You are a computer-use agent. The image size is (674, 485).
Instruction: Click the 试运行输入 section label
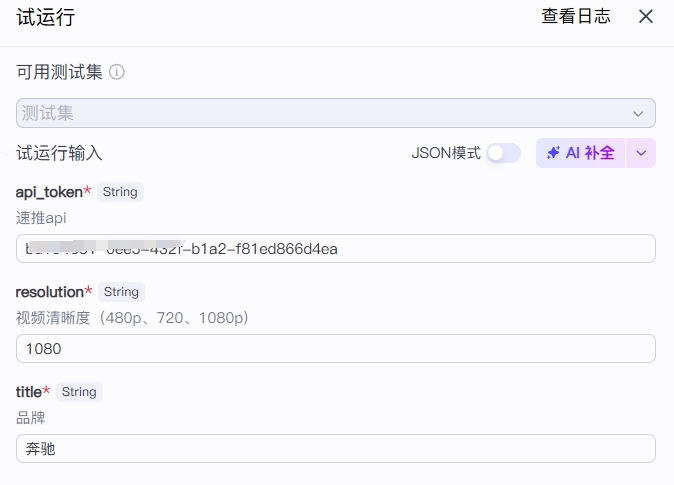click(x=59, y=153)
